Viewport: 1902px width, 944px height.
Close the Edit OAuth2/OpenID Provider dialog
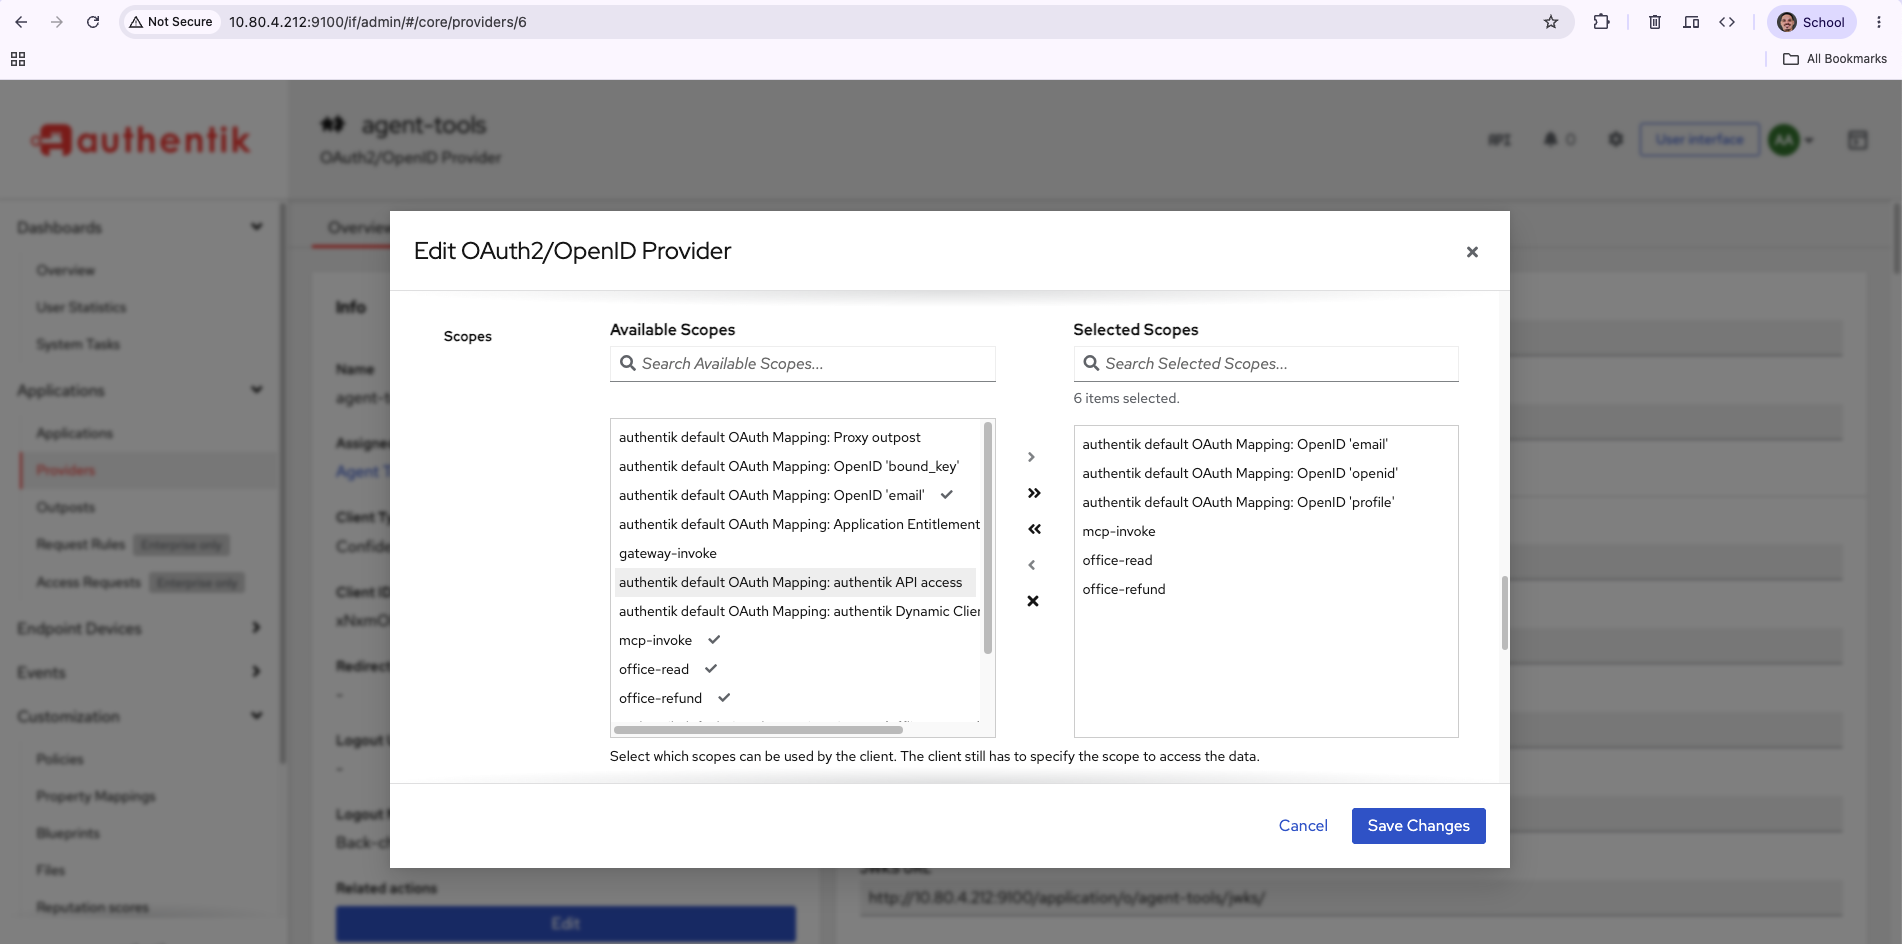pyautogui.click(x=1472, y=252)
